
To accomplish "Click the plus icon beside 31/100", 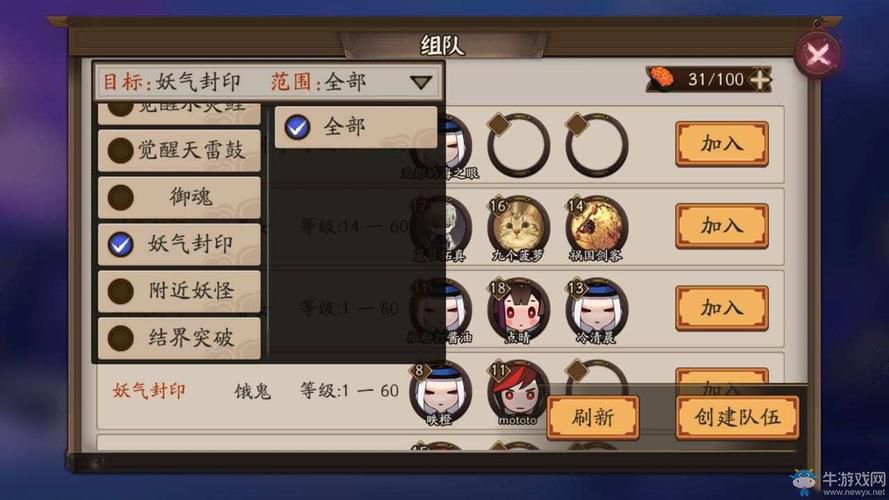I will (760, 79).
